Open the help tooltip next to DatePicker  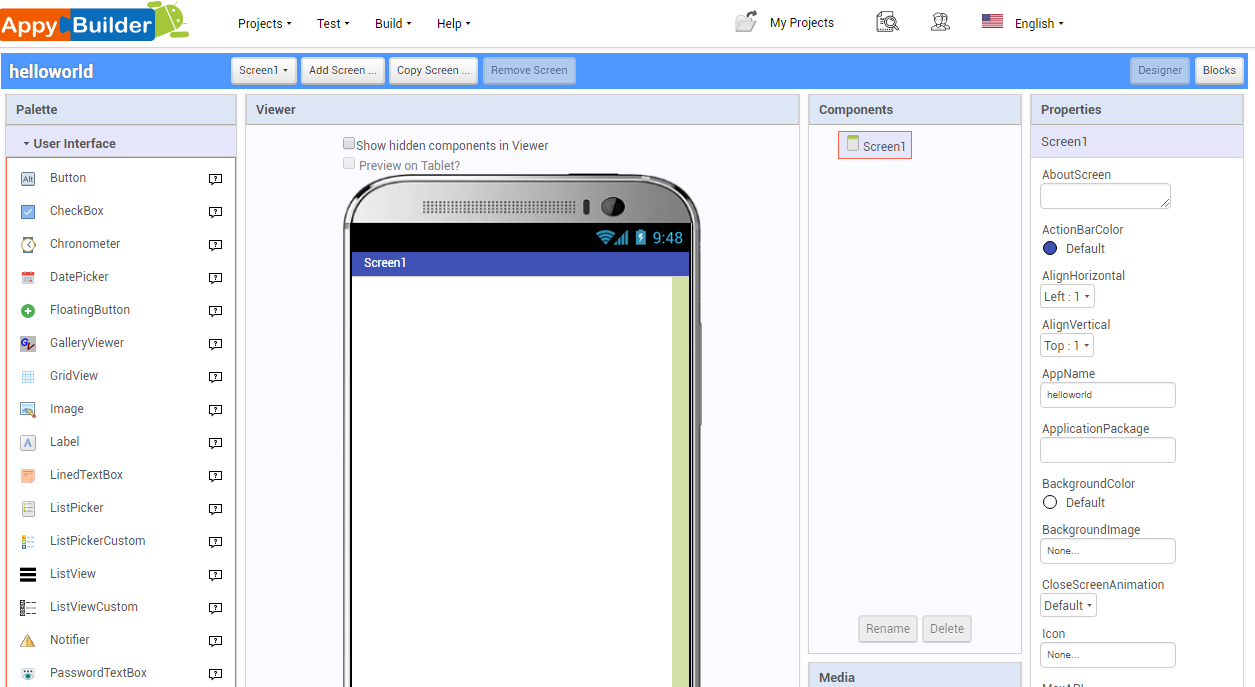(215, 278)
